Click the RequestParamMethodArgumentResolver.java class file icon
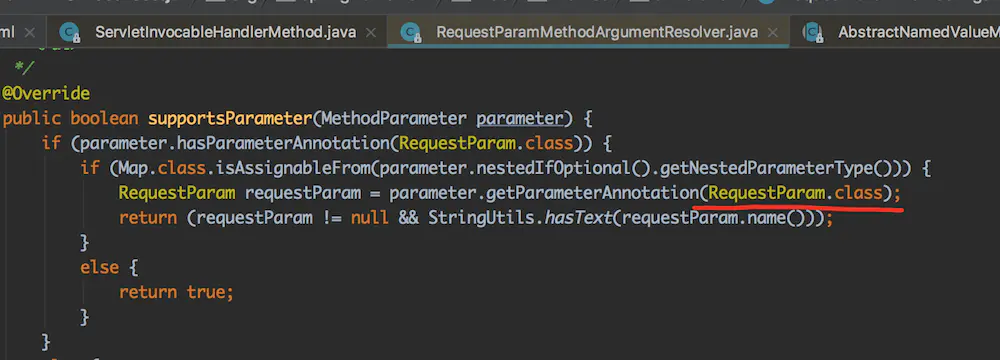Image resolution: width=1000 pixels, height=360 pixels. (410, 32)
